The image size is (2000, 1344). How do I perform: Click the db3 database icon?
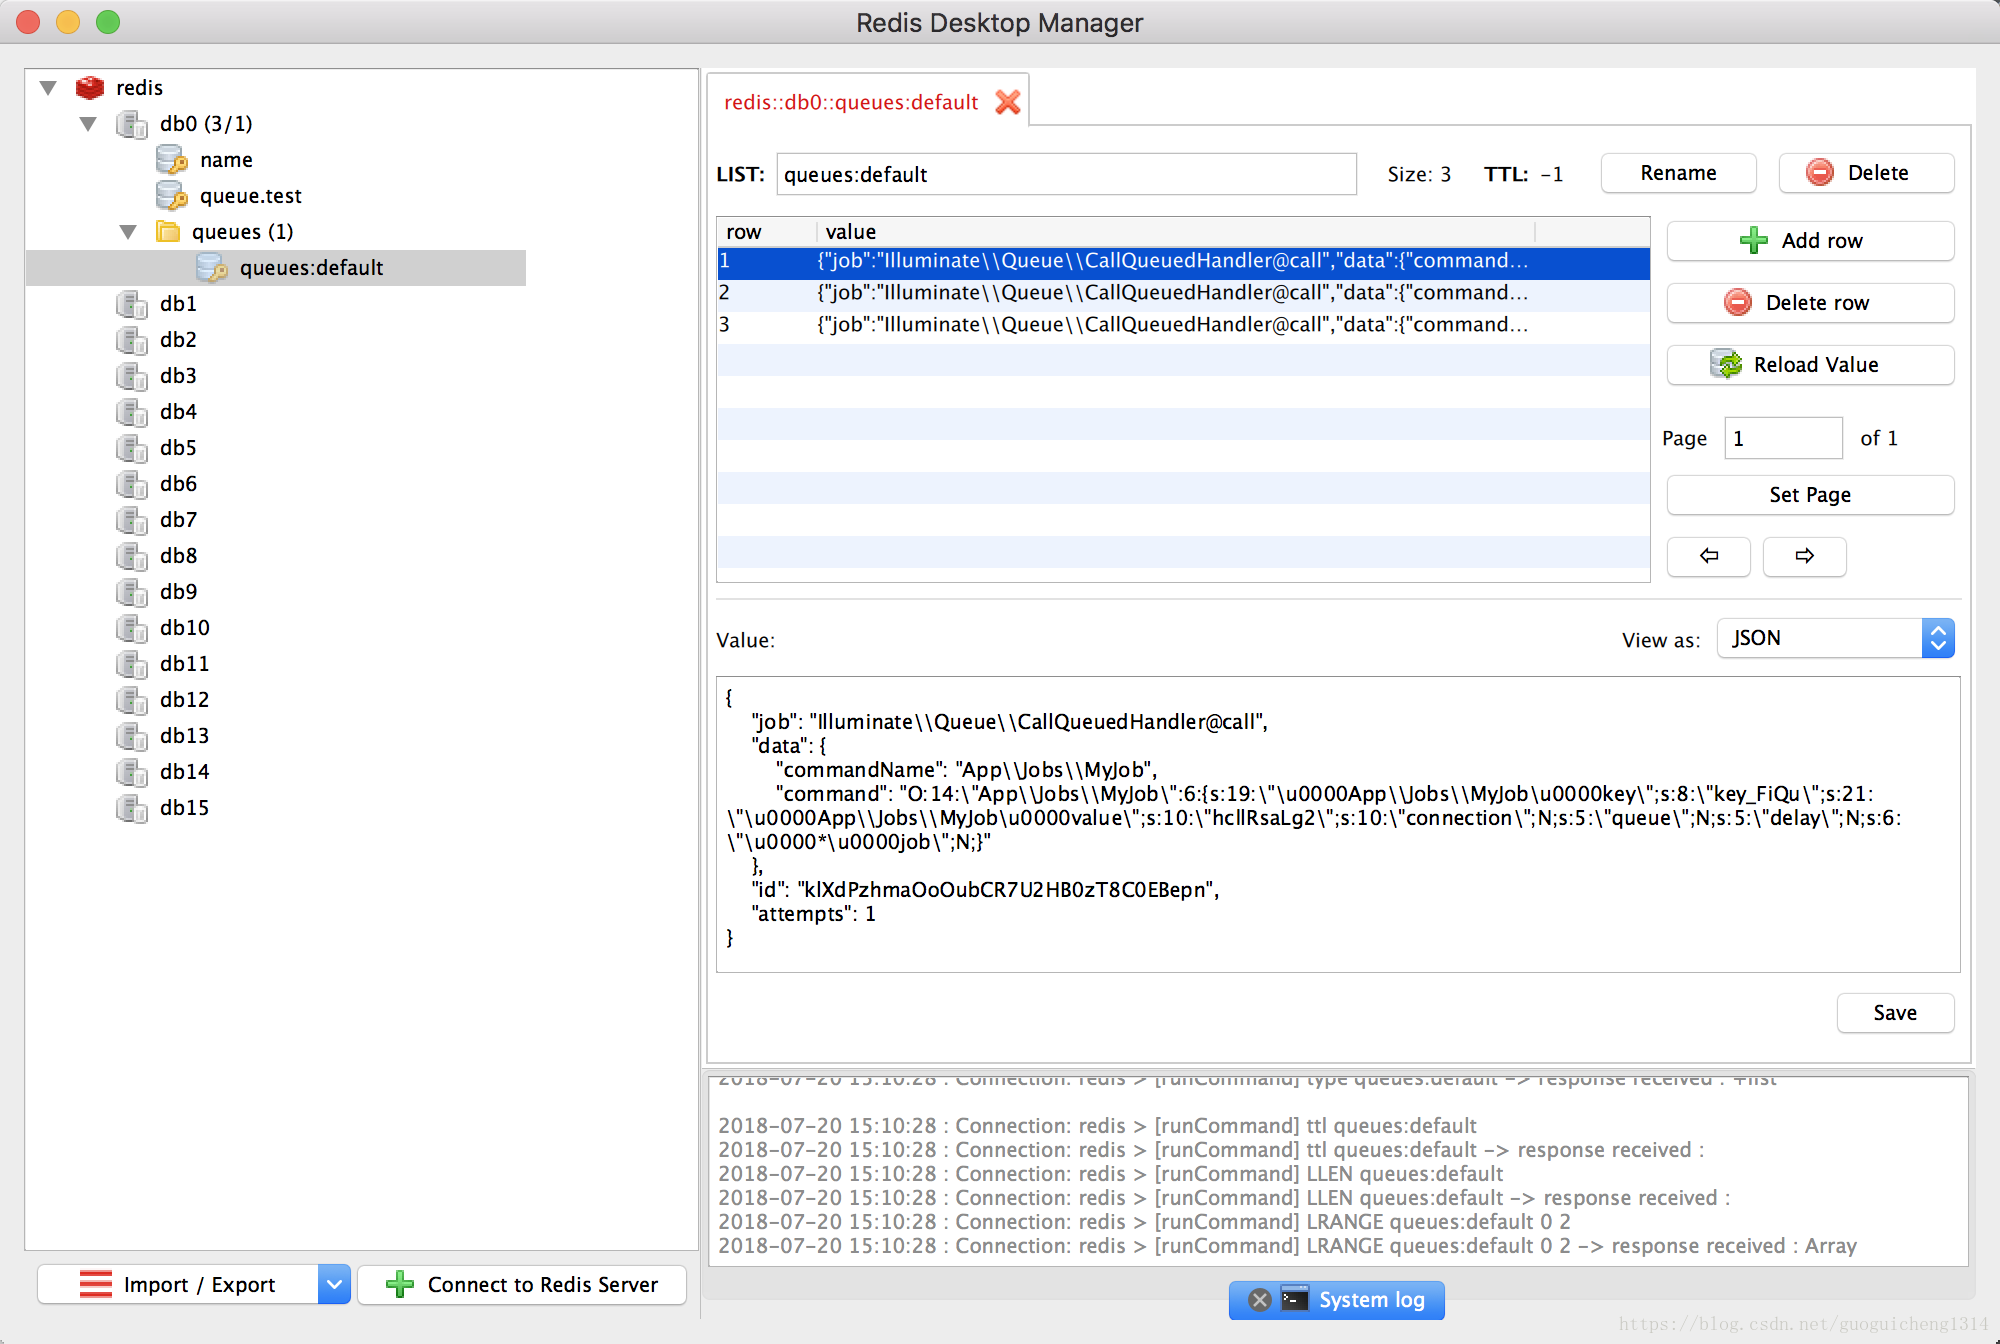click(x=132, y=376)
